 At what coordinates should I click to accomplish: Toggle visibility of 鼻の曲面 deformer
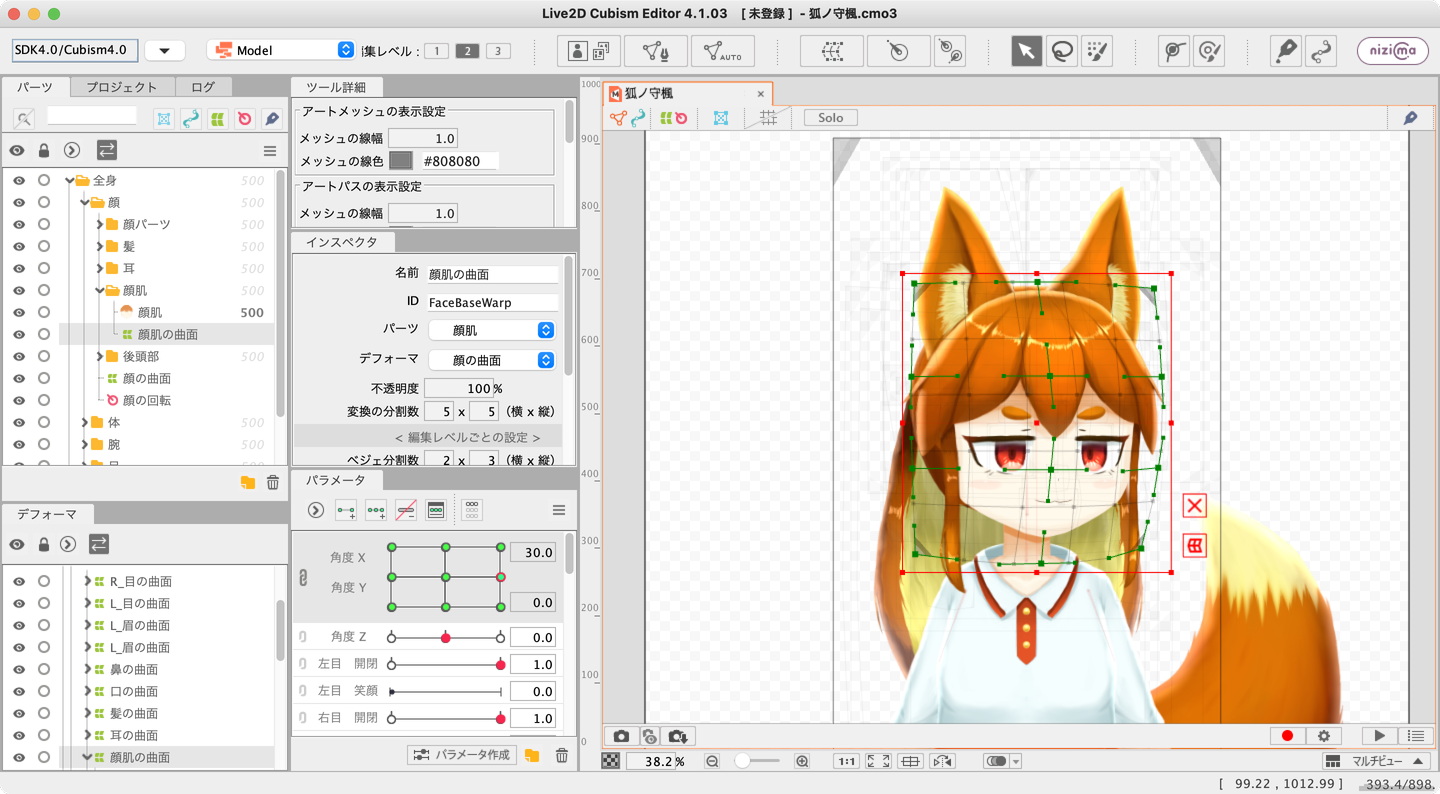click(x=18, y=669)
